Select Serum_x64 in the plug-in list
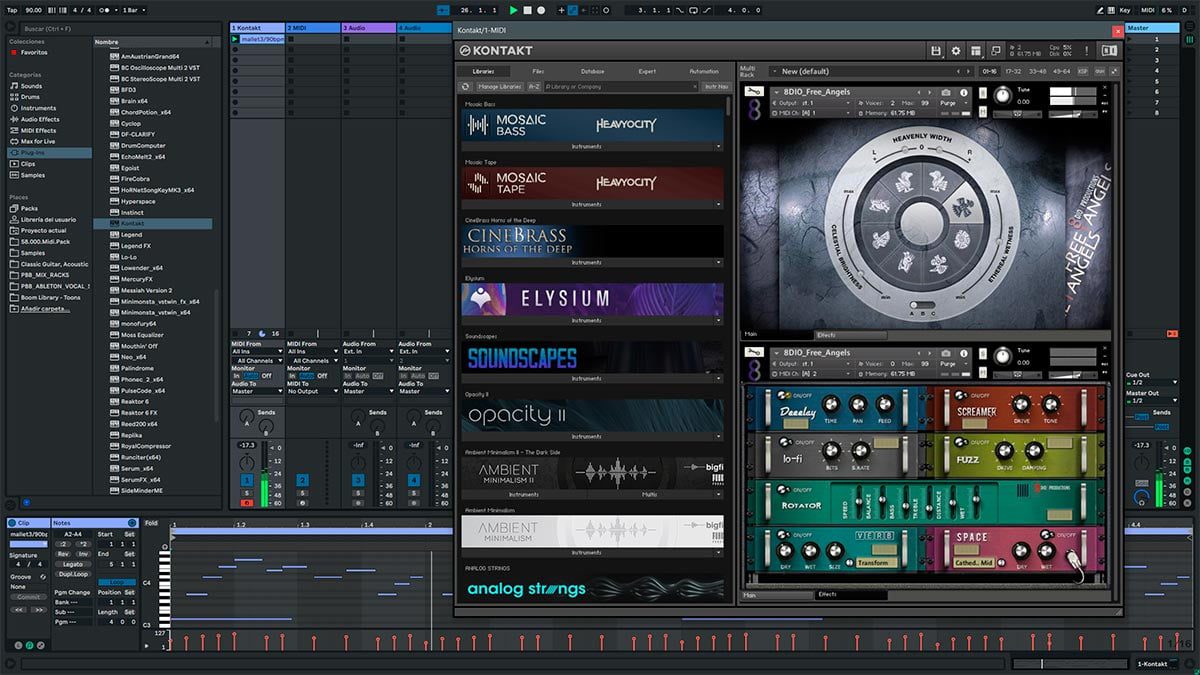 coord(137,468)
